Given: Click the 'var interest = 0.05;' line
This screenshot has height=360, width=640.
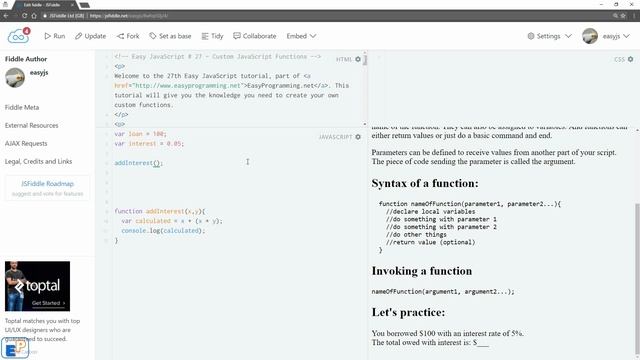Looking at the screenshot, I should [149, 144].
